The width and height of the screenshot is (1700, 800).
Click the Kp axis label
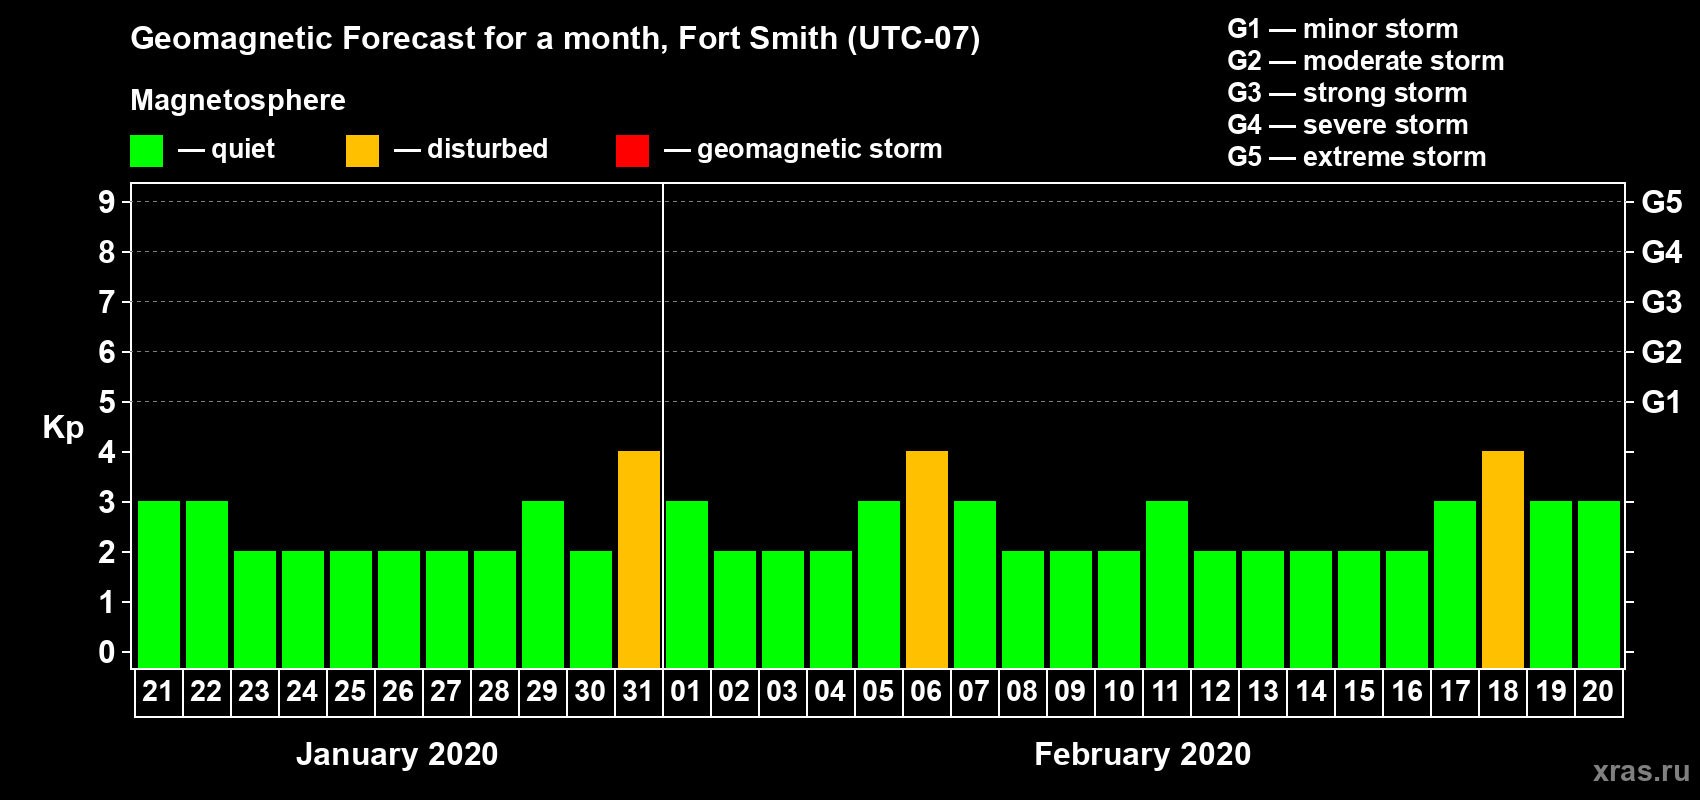[x=63, y=428]
